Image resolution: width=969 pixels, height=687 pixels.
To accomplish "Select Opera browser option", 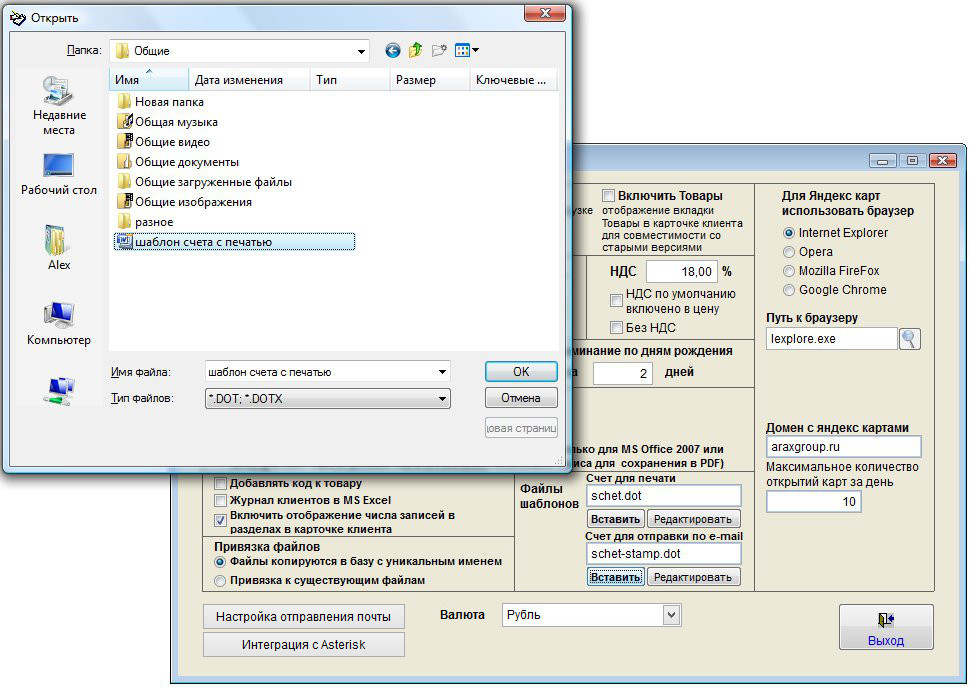I will click(789, 252).
